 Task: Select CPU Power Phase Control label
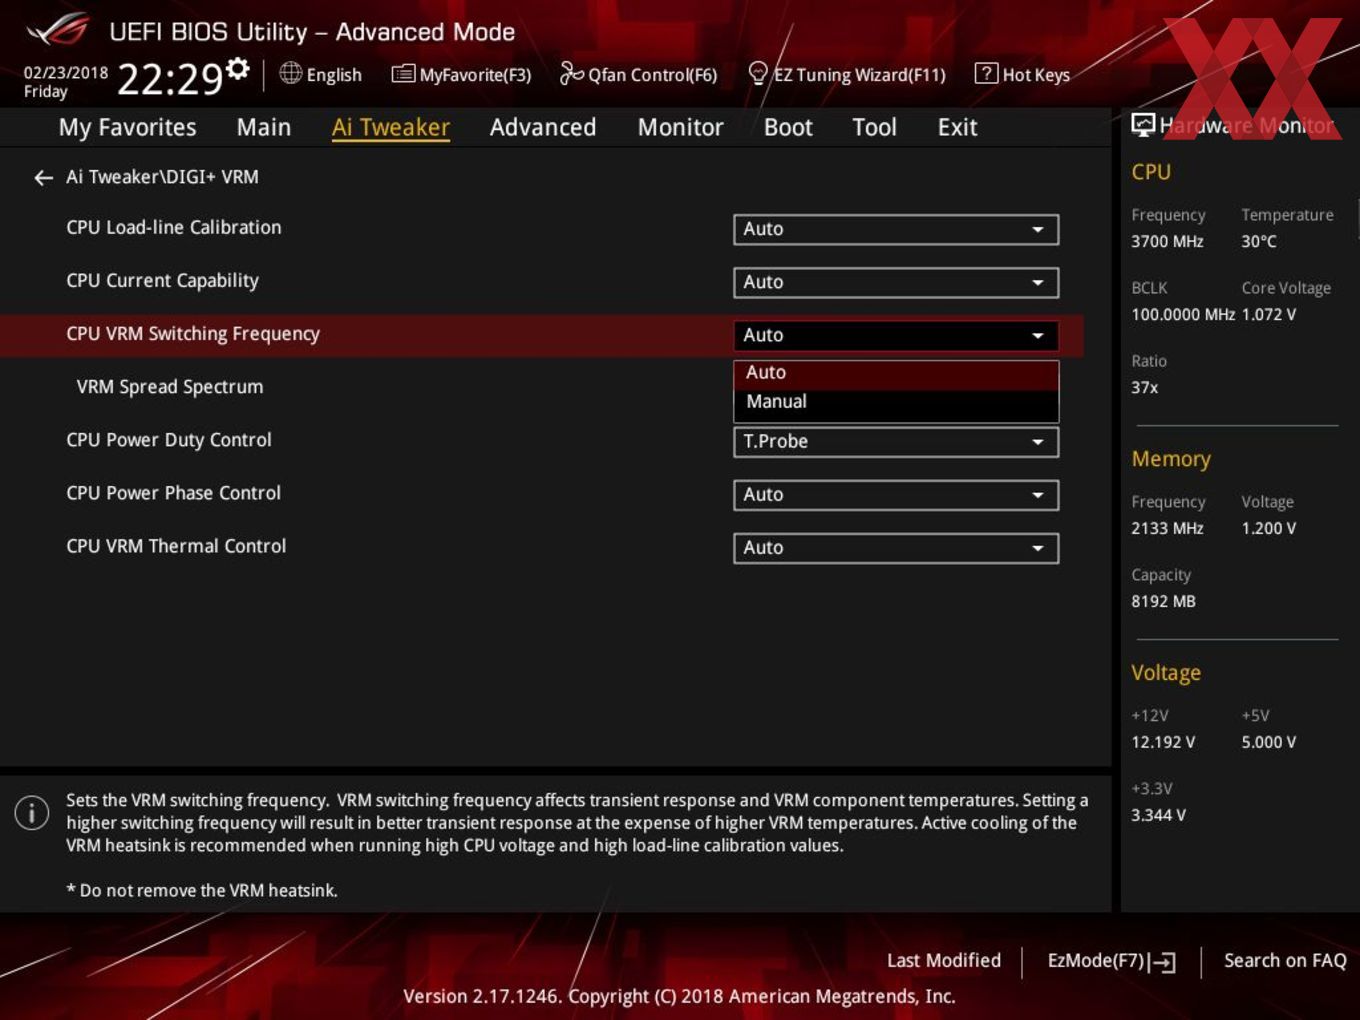click(174, 493)
